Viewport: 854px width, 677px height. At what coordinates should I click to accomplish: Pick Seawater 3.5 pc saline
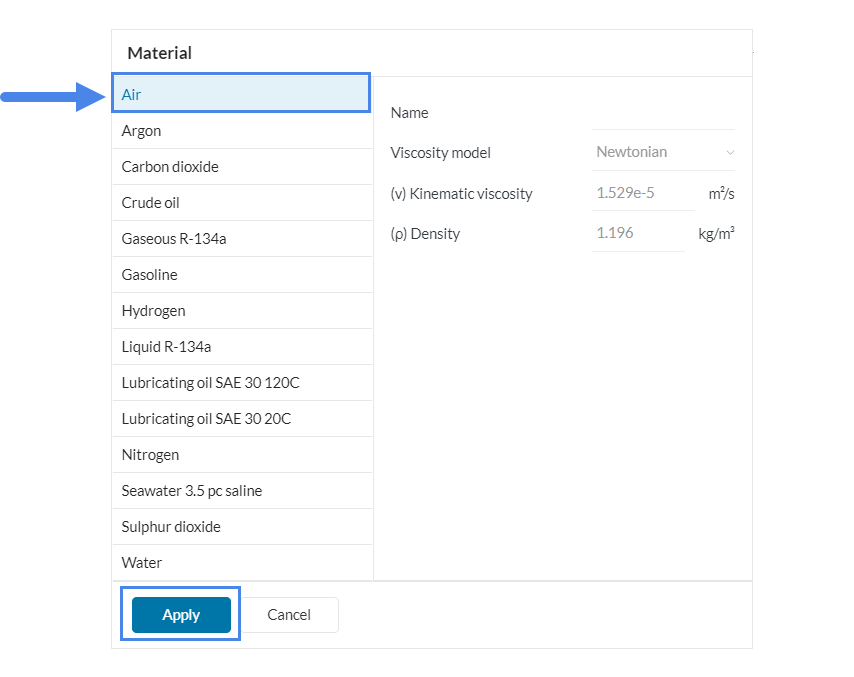click(x=240, y=491)
